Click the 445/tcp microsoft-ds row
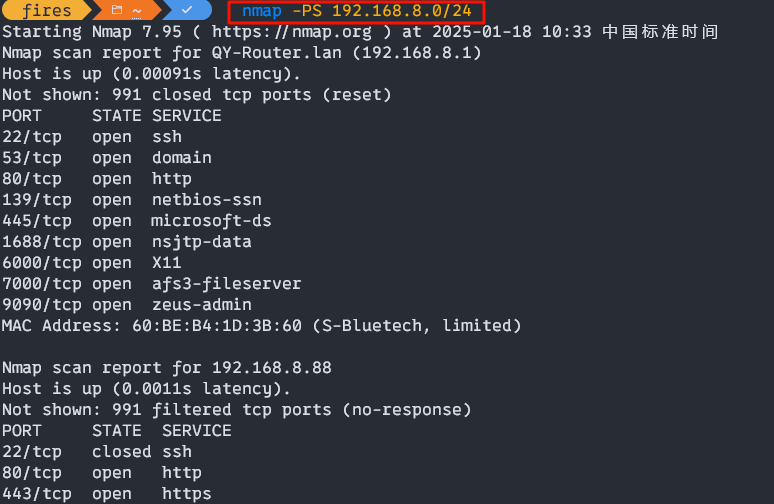 click(137, 221)
